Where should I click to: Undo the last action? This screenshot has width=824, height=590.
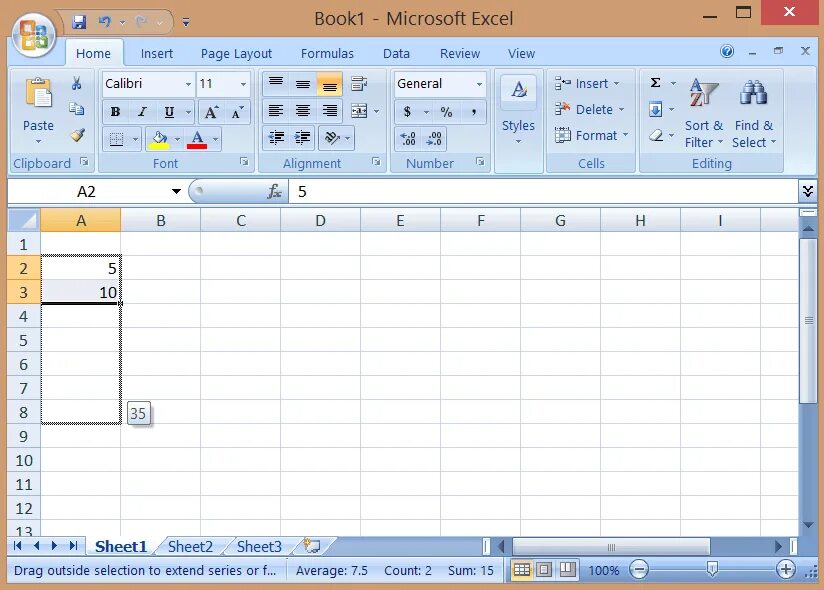[x=105, y=22]
